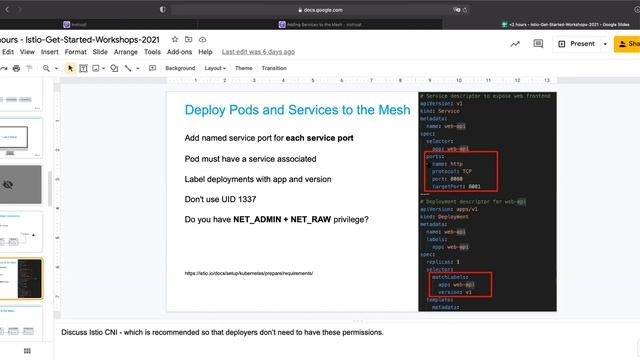Open the Edit menu
Image resolution: width=640 pixels, height=360 pixels.
(x=8, y=52)
